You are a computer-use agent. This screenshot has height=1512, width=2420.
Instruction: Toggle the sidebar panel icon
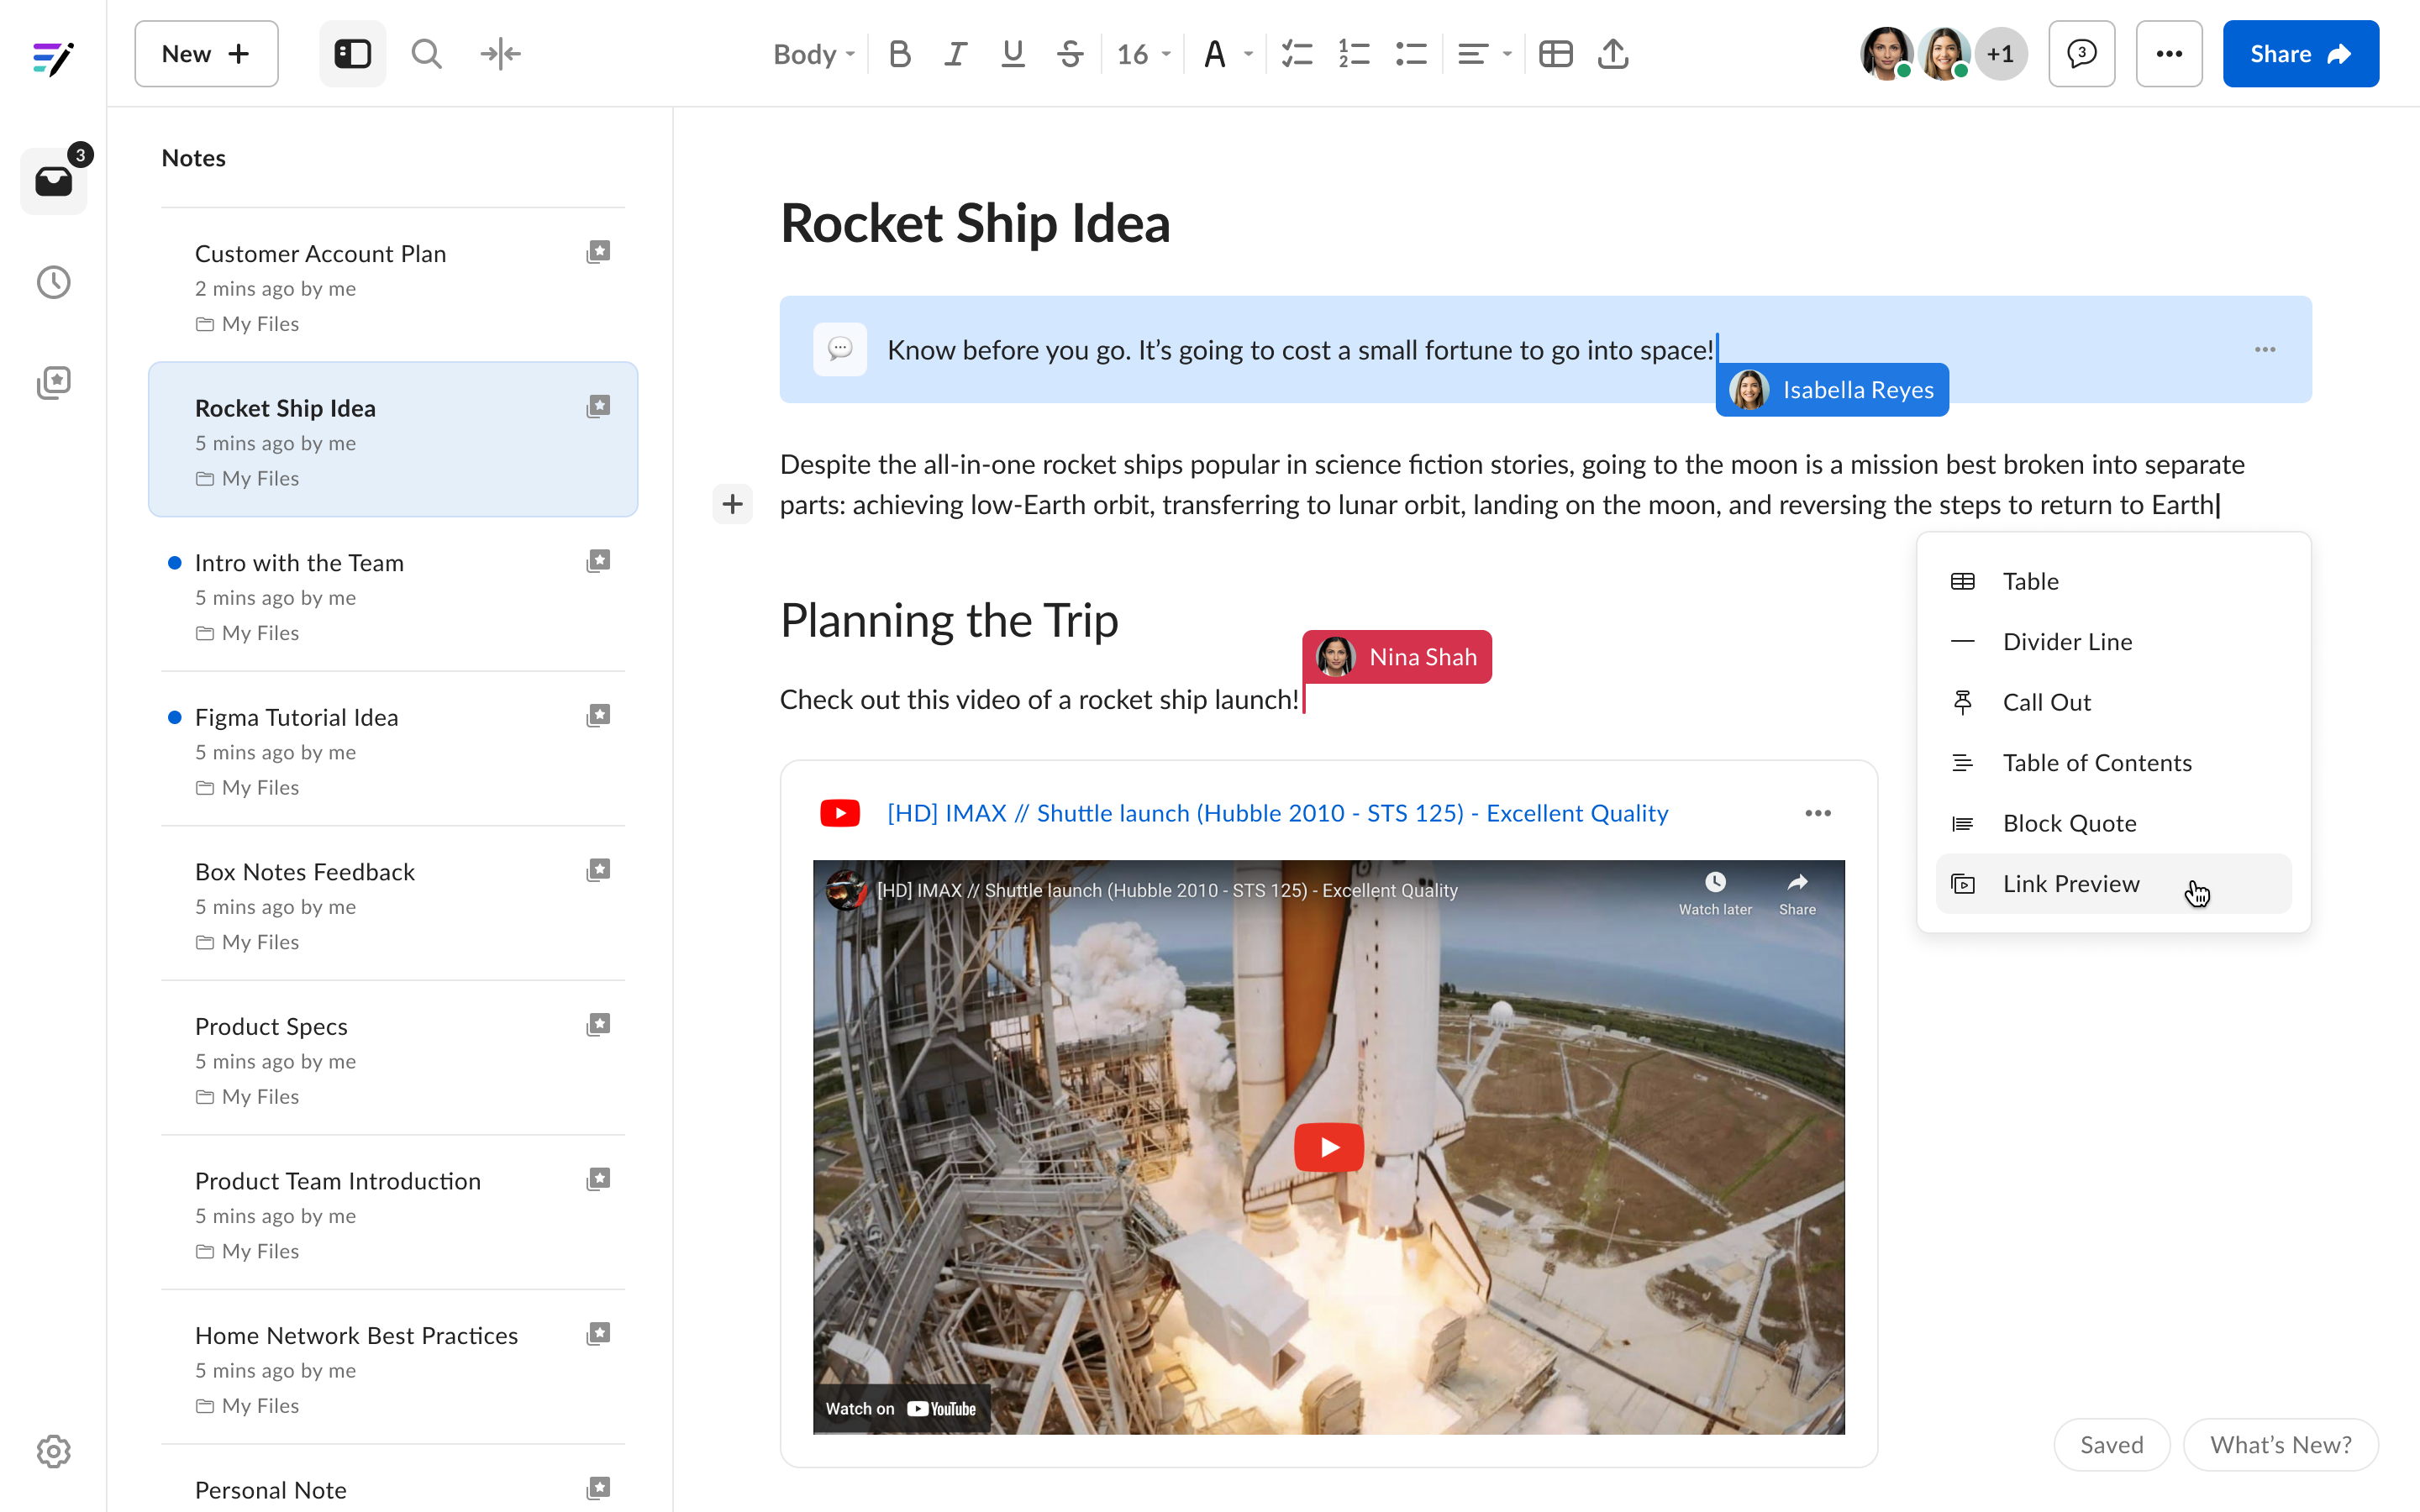pos(352,54)
